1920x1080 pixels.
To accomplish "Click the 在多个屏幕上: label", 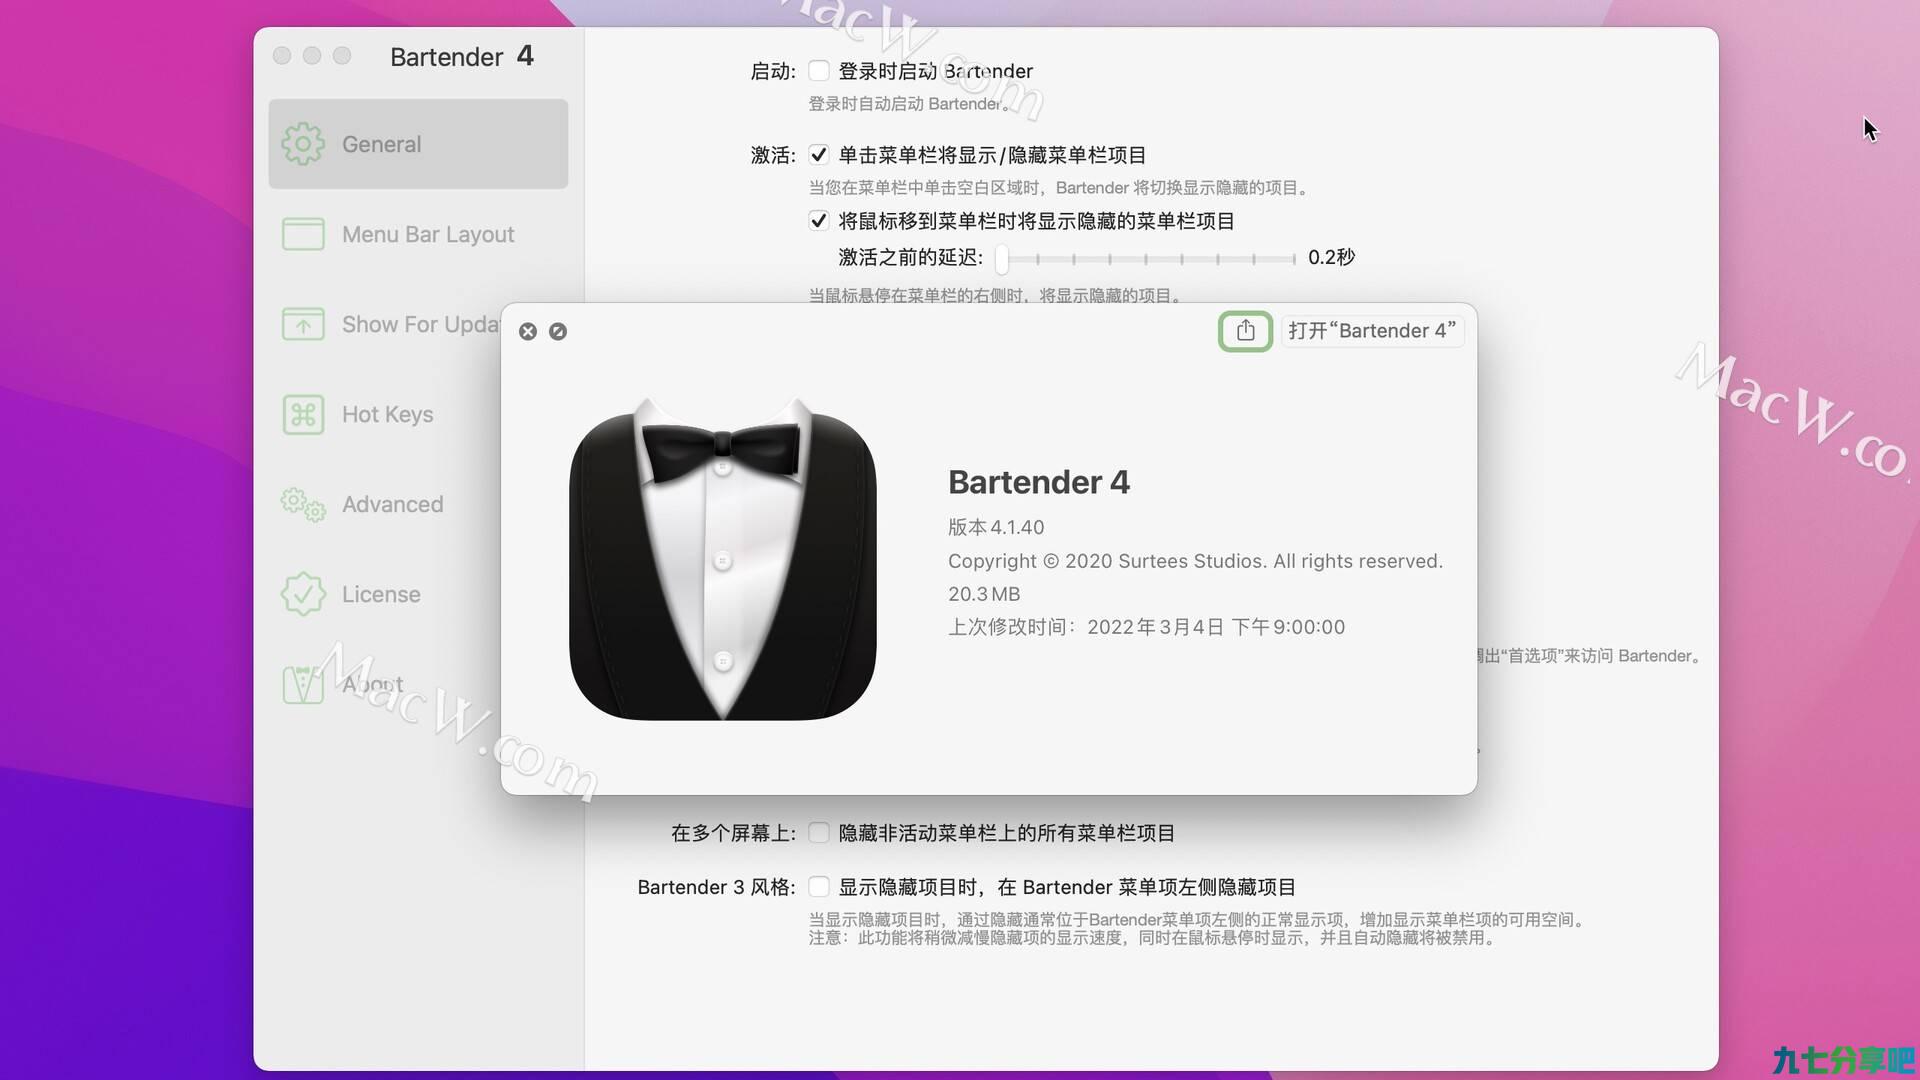I will coord(733,833).
